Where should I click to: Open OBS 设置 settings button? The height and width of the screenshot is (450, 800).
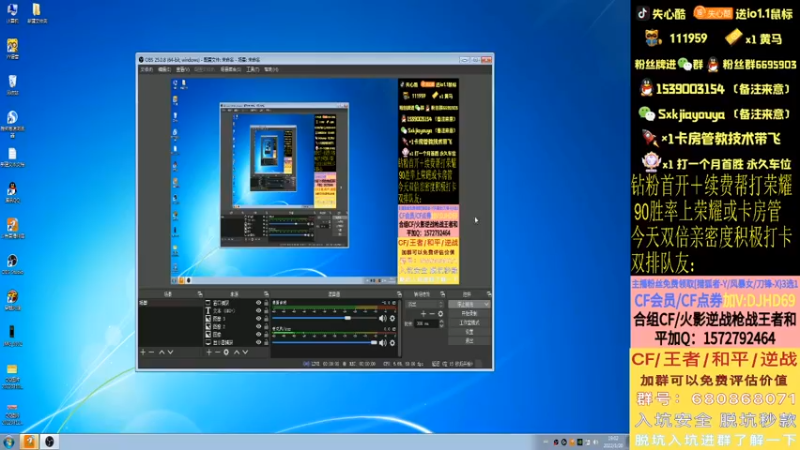point(469,332)
